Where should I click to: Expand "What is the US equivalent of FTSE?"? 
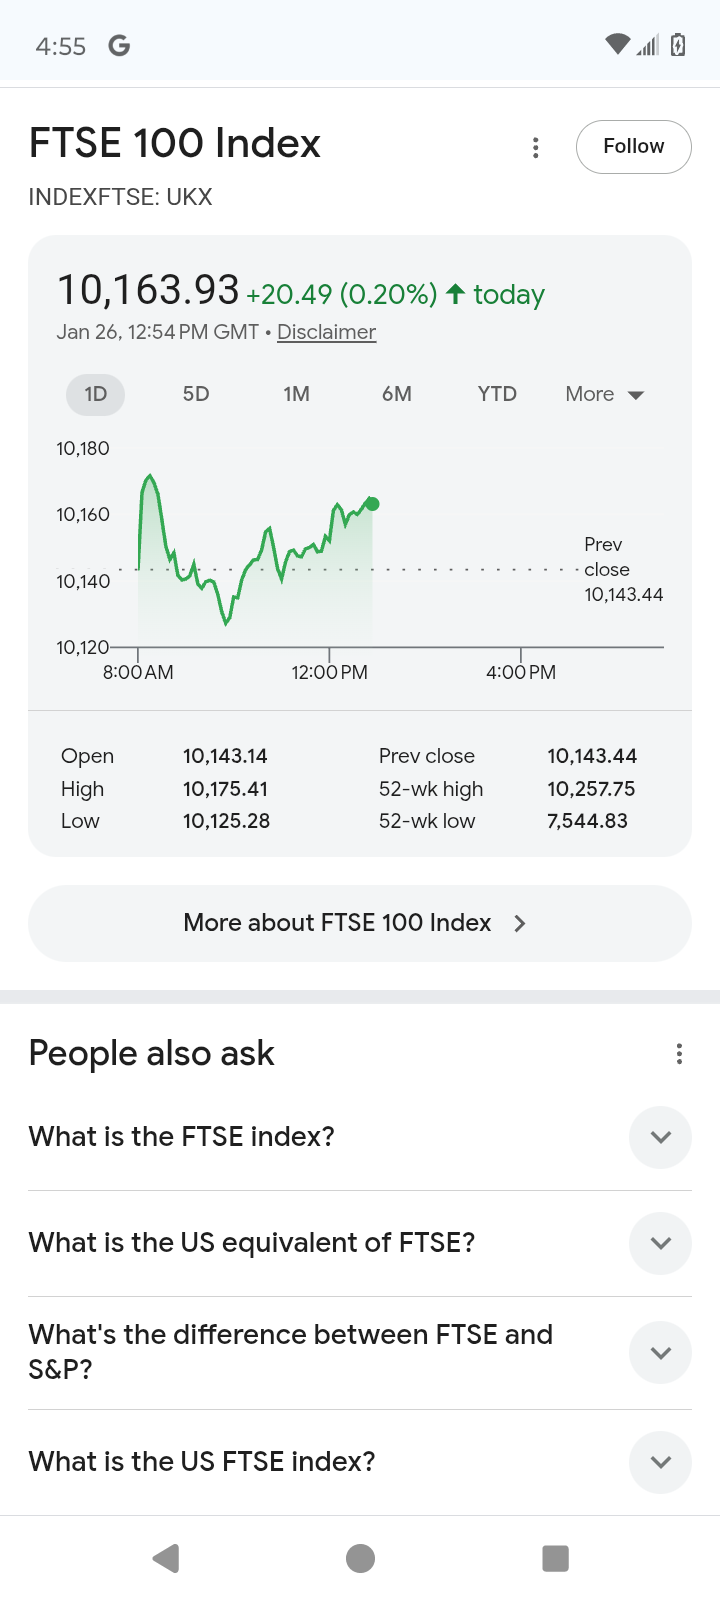pos(660,1243)
